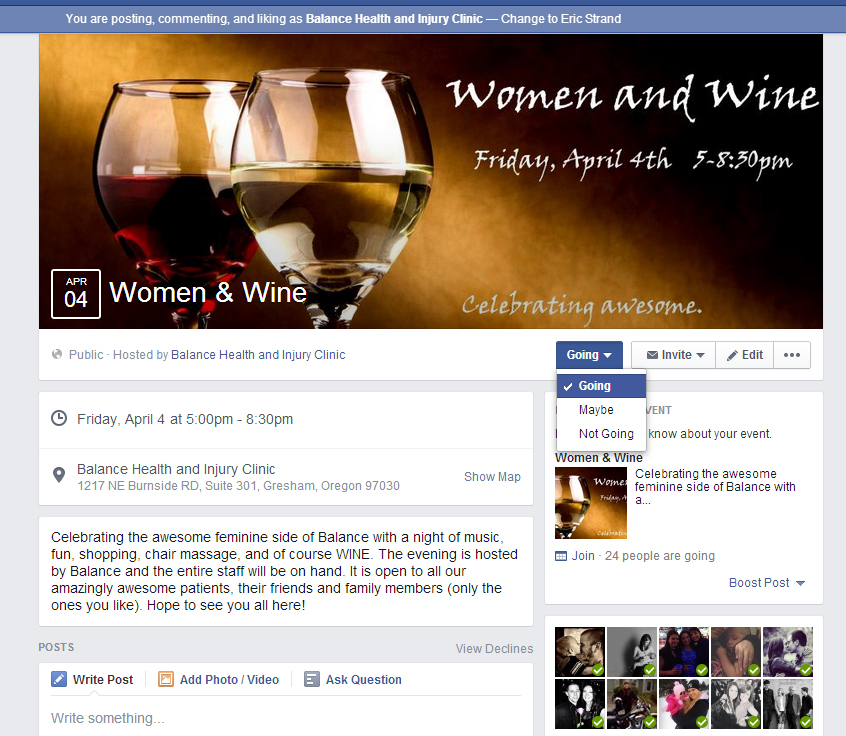846x736 pixels.
Task: Click the globe Public privacy icon
Action: (57, 355)
